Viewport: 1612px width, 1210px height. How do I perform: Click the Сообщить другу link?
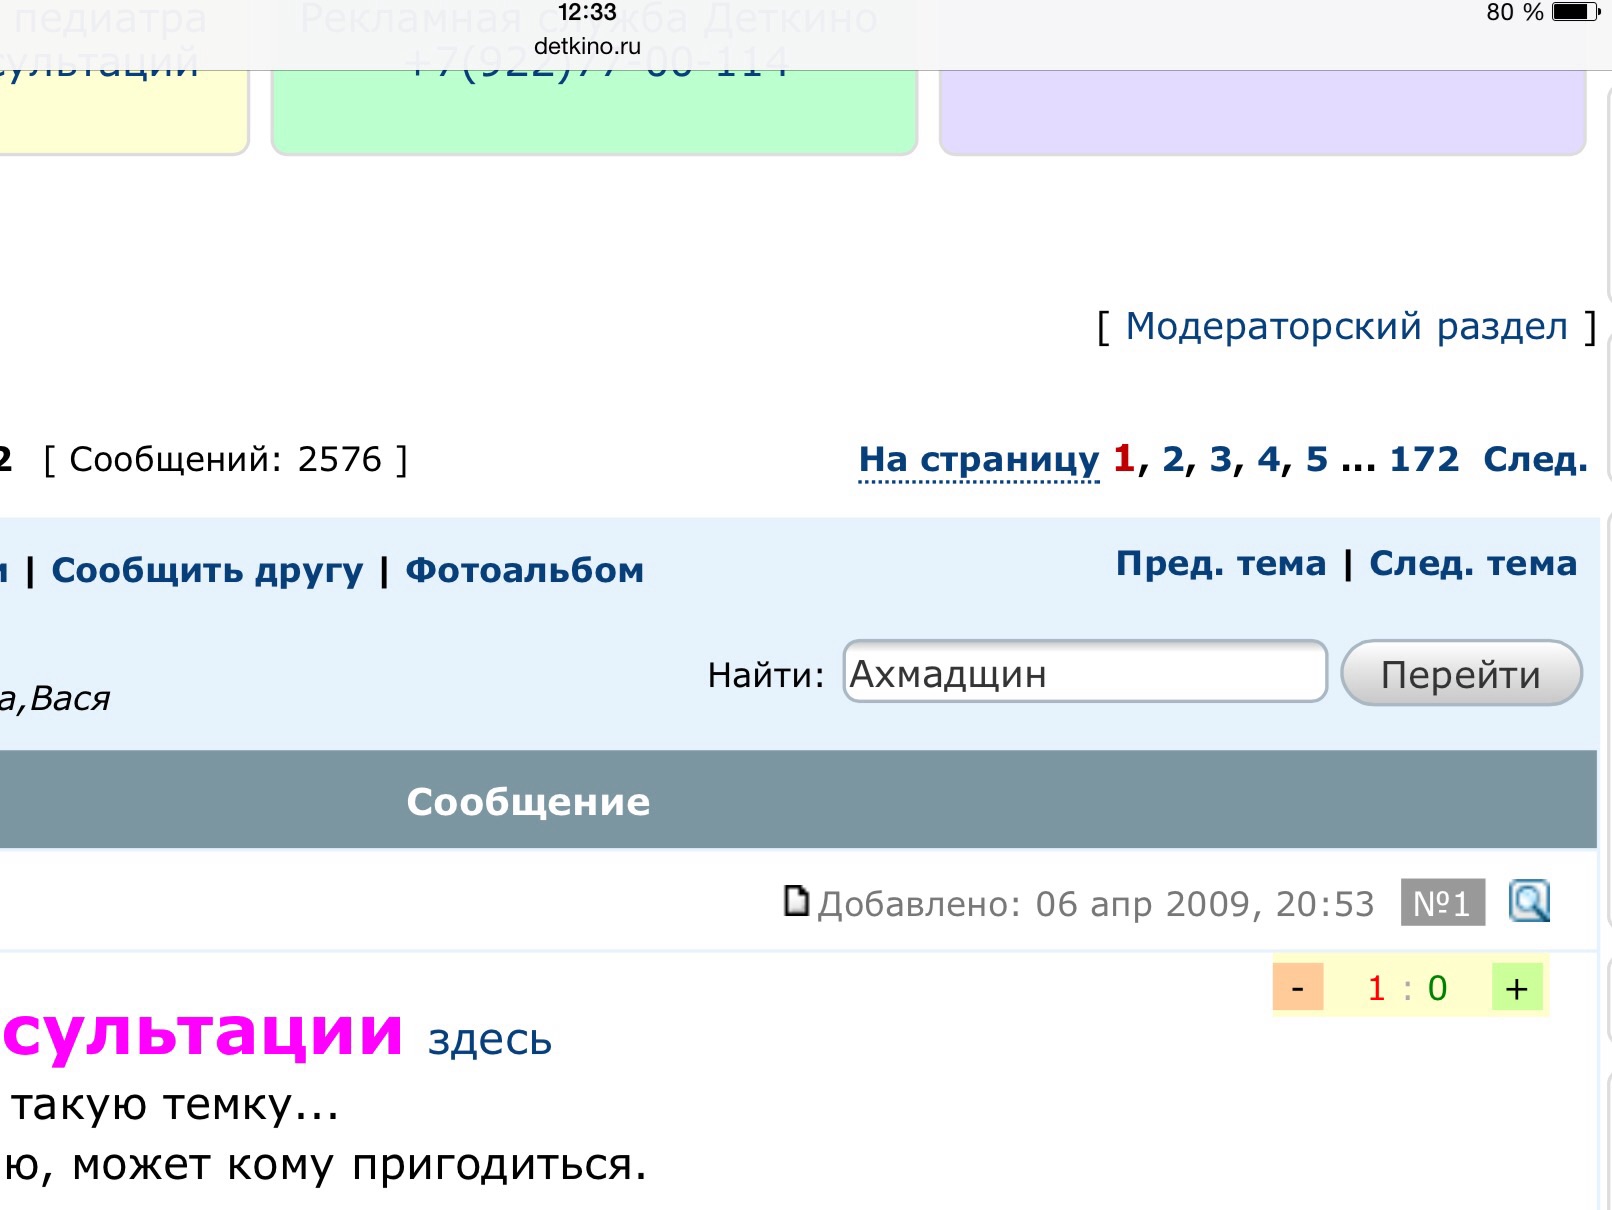207,570
